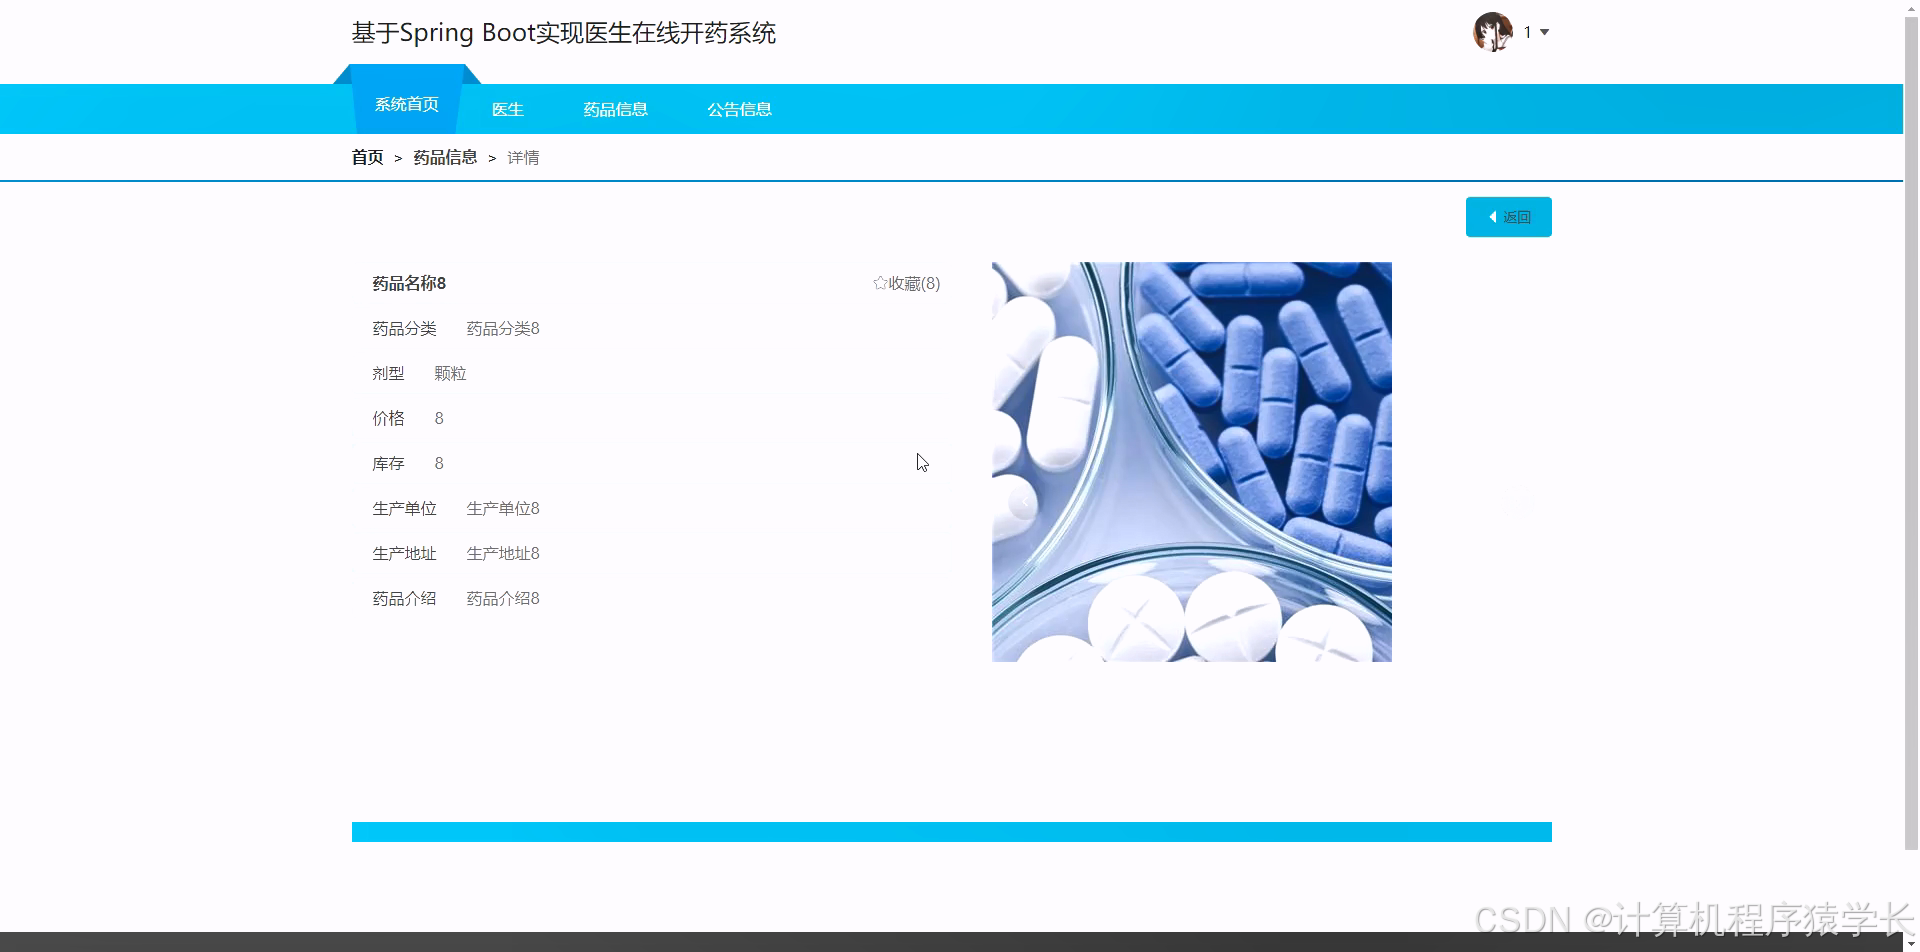Select the 系统首页 tab
This screenshot has height=952, width=1920.
pyautogui.click(x=406, y=103)
